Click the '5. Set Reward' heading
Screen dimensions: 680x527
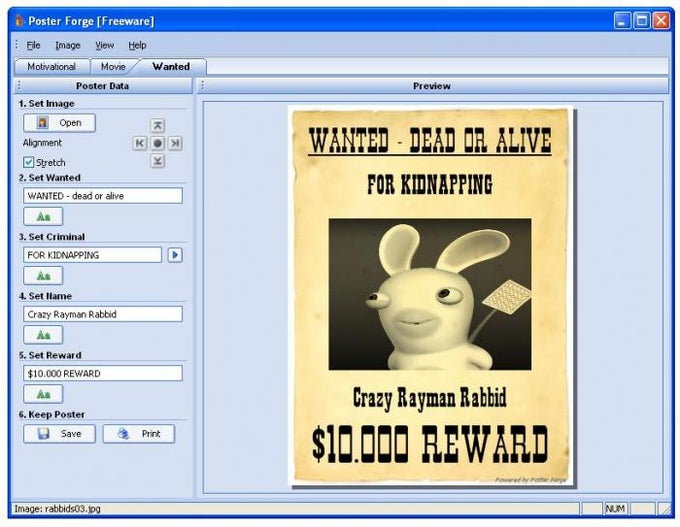click(50, 355)
